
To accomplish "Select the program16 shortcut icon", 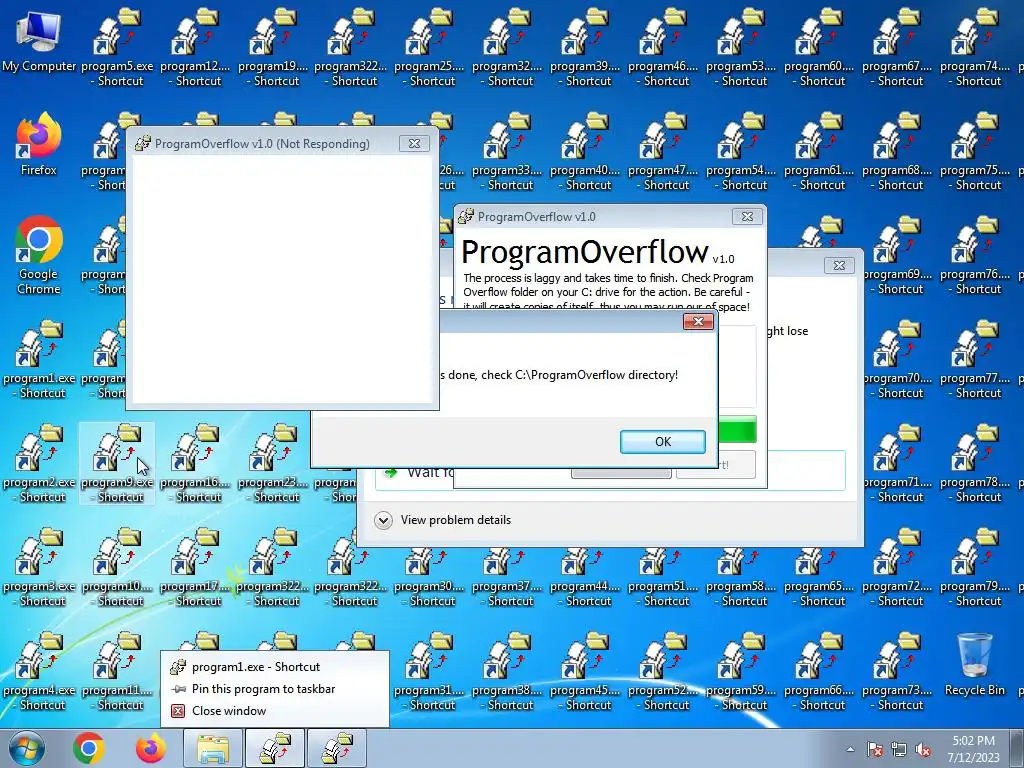I will click(195, 463).
